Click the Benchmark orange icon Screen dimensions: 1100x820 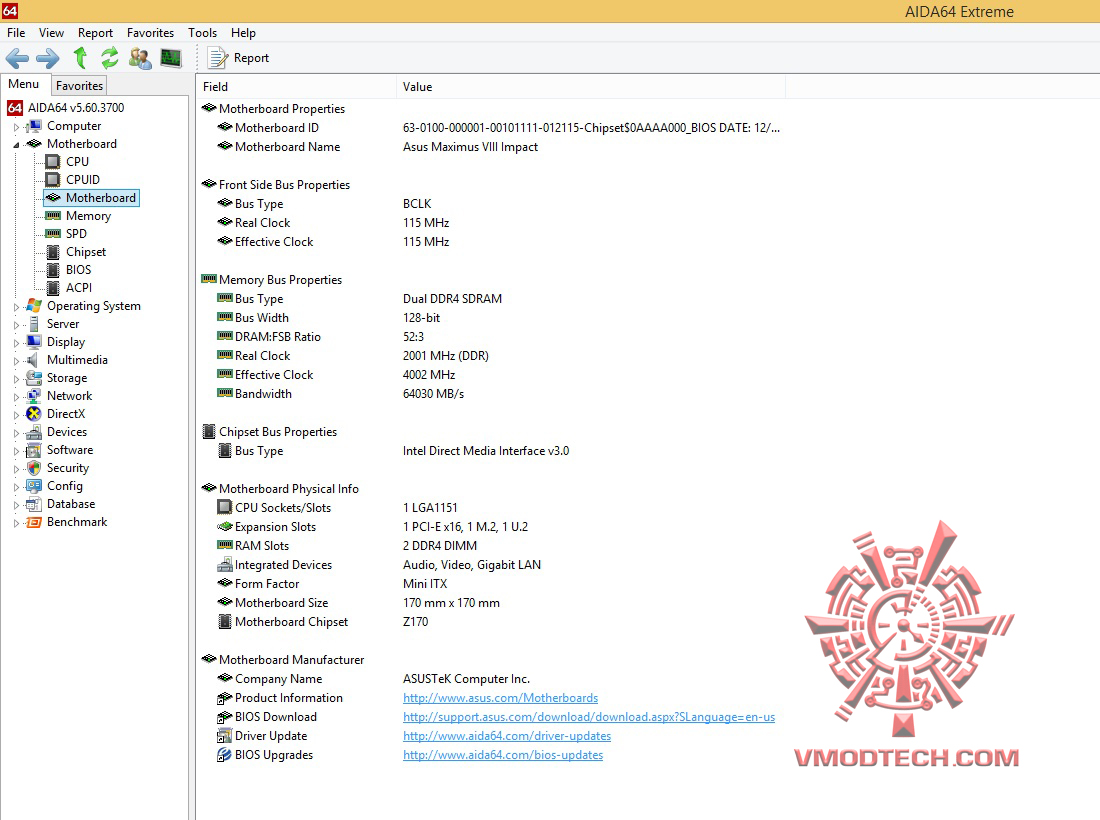(x=34, y=523)
